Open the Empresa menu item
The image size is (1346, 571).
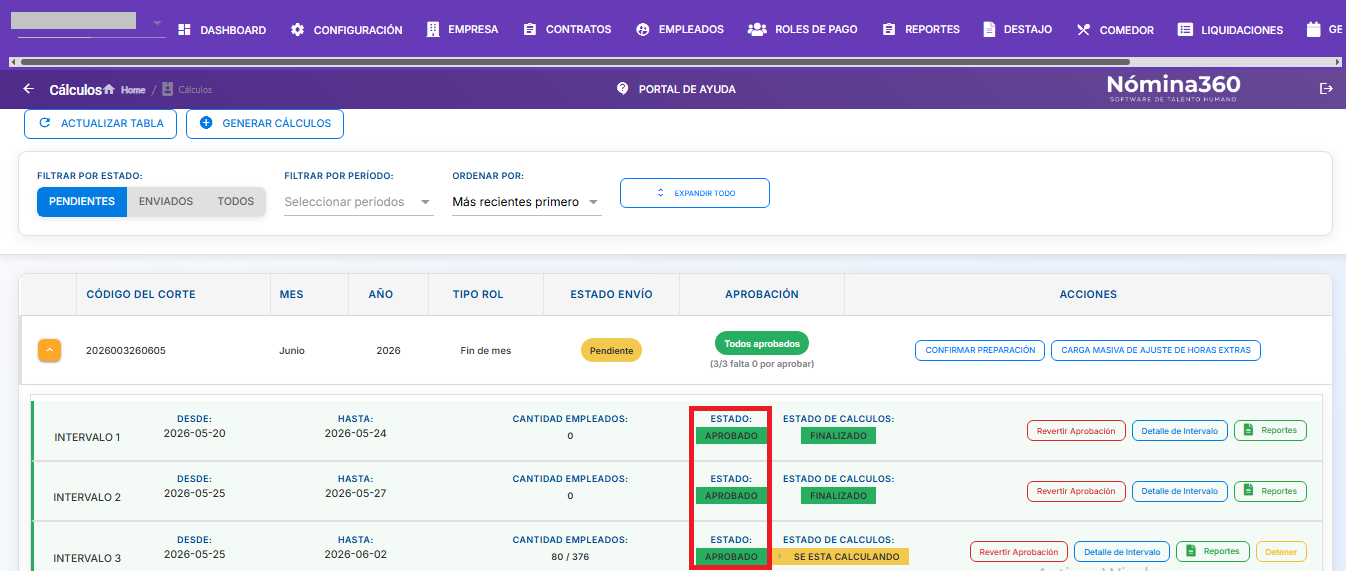click(462, 30)
